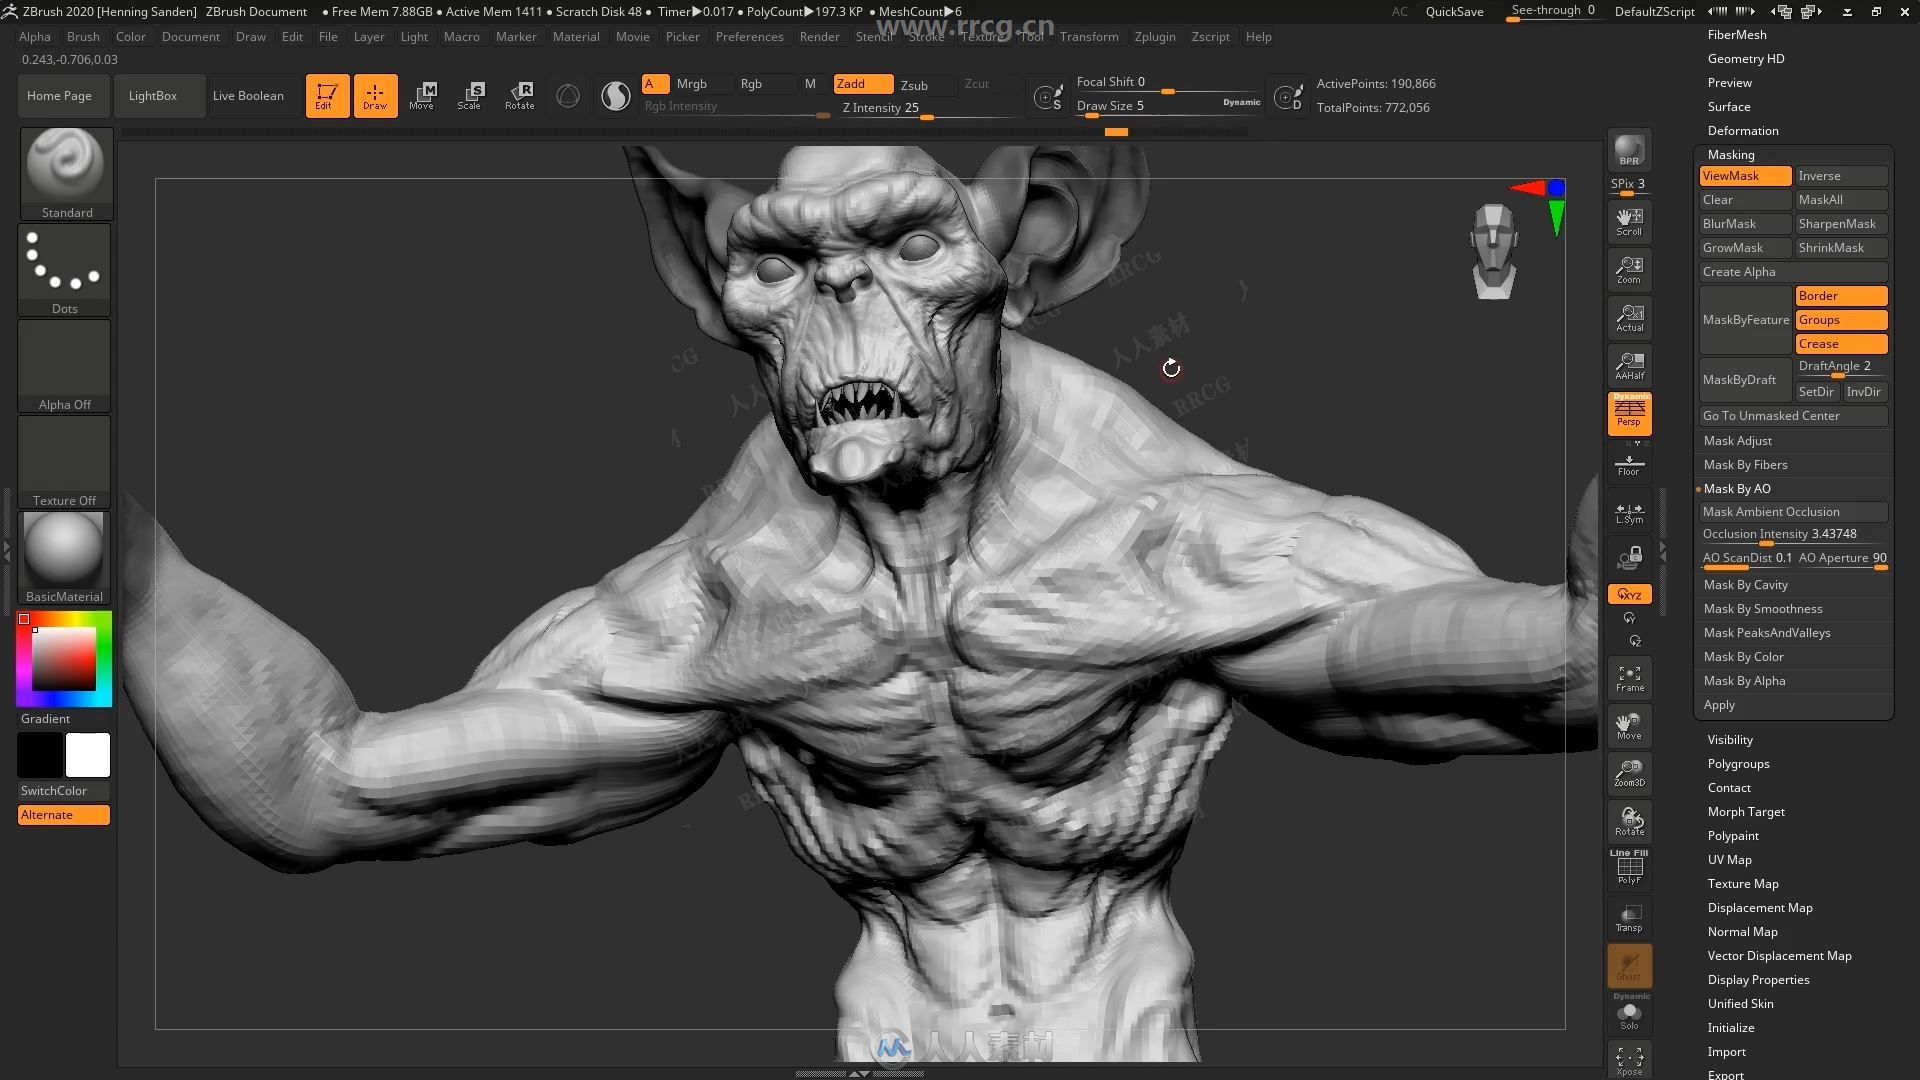Expand the Mask By Cavity section
The image size is (1920, 1080).
click(1745, 585)
